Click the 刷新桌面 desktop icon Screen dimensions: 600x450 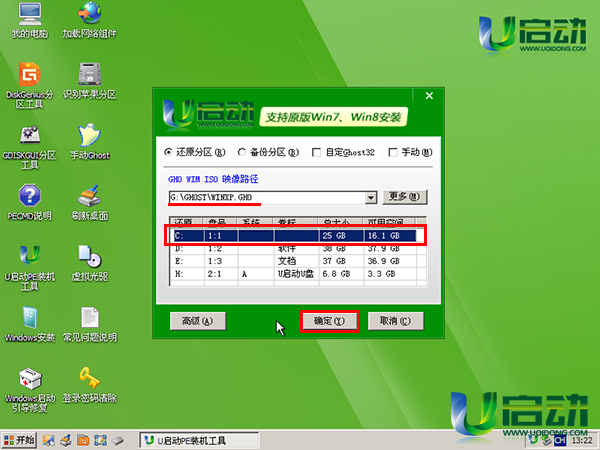coord(90,202)
